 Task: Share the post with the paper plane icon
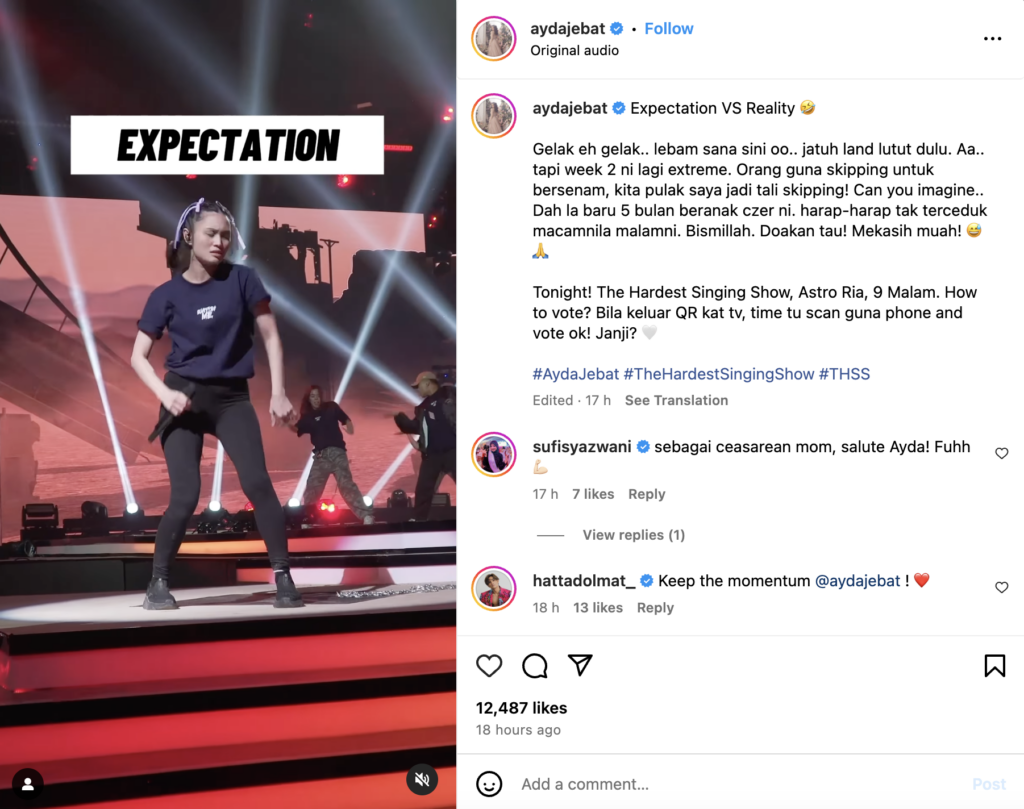pyautogui.click(x=580, y=665)
